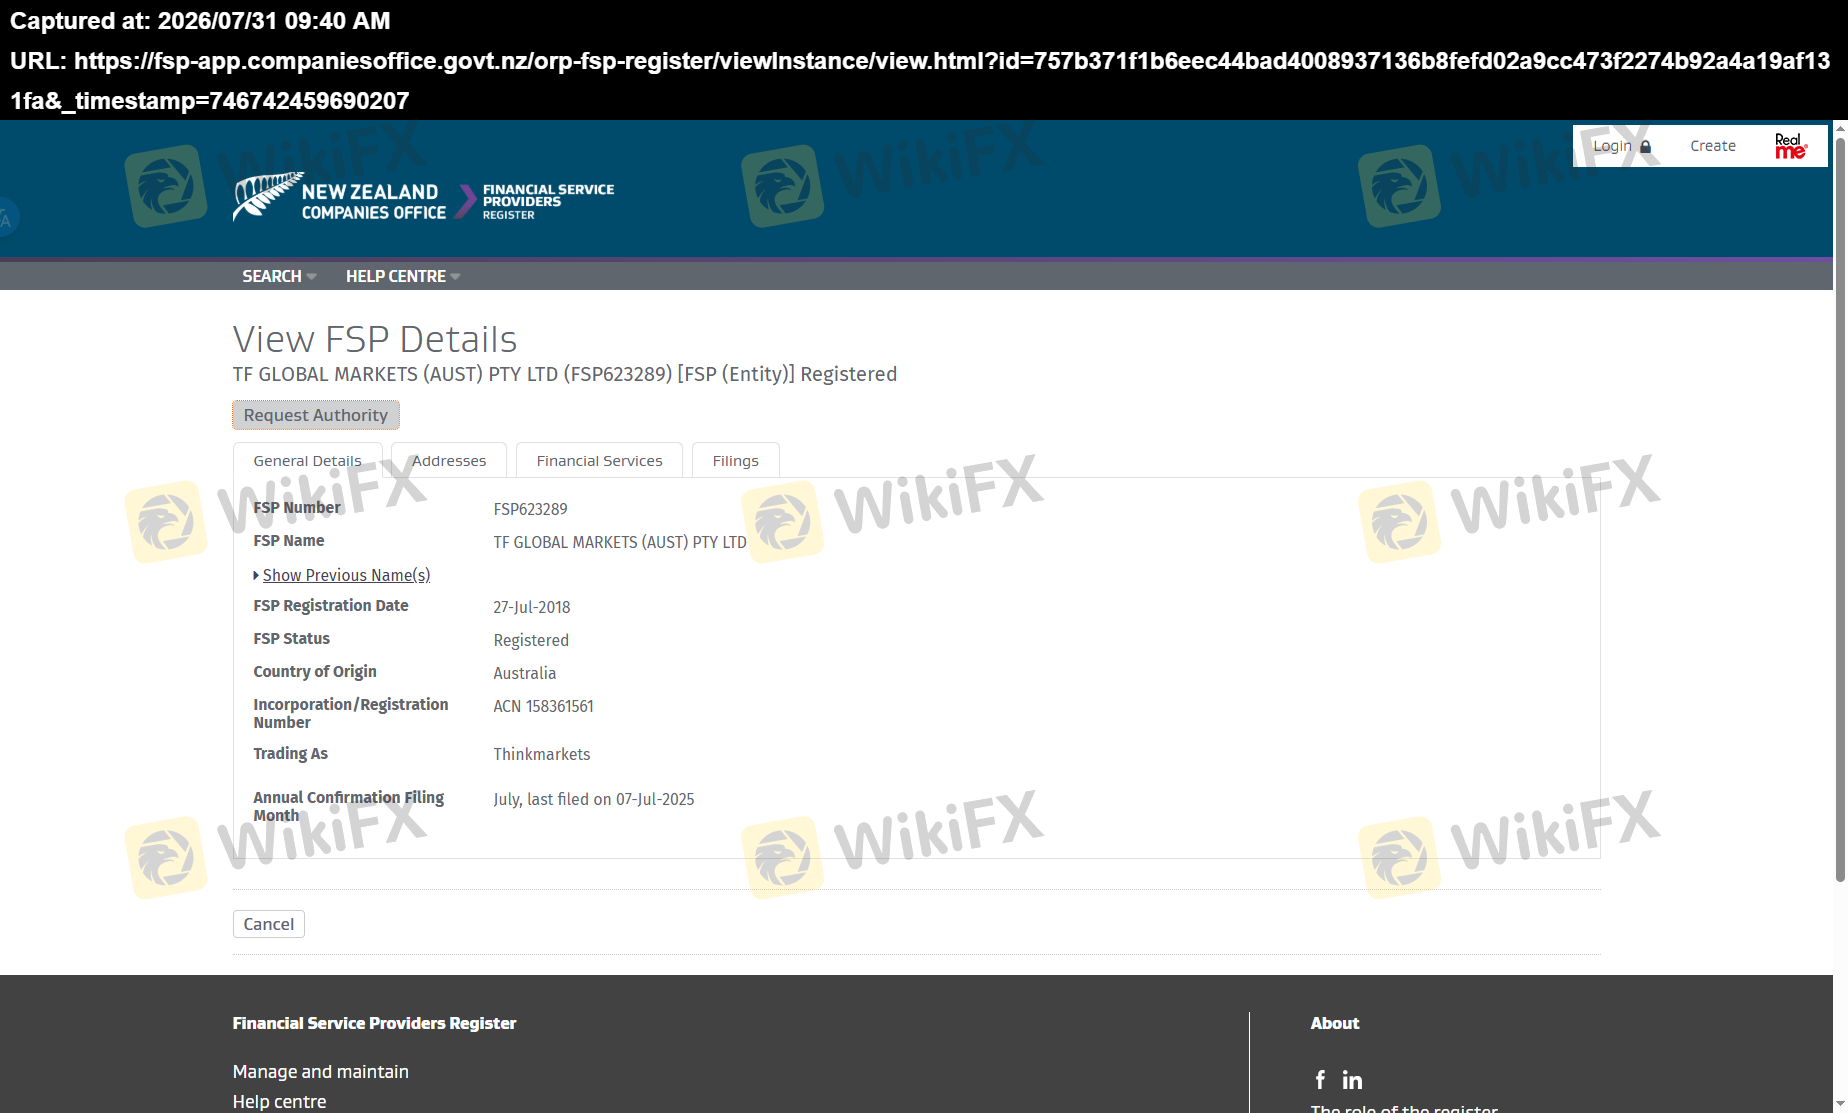Click the About heading in the footer
Screen dimensions: 1848x1113
pyautogui.click(x=1335, y=1023)
